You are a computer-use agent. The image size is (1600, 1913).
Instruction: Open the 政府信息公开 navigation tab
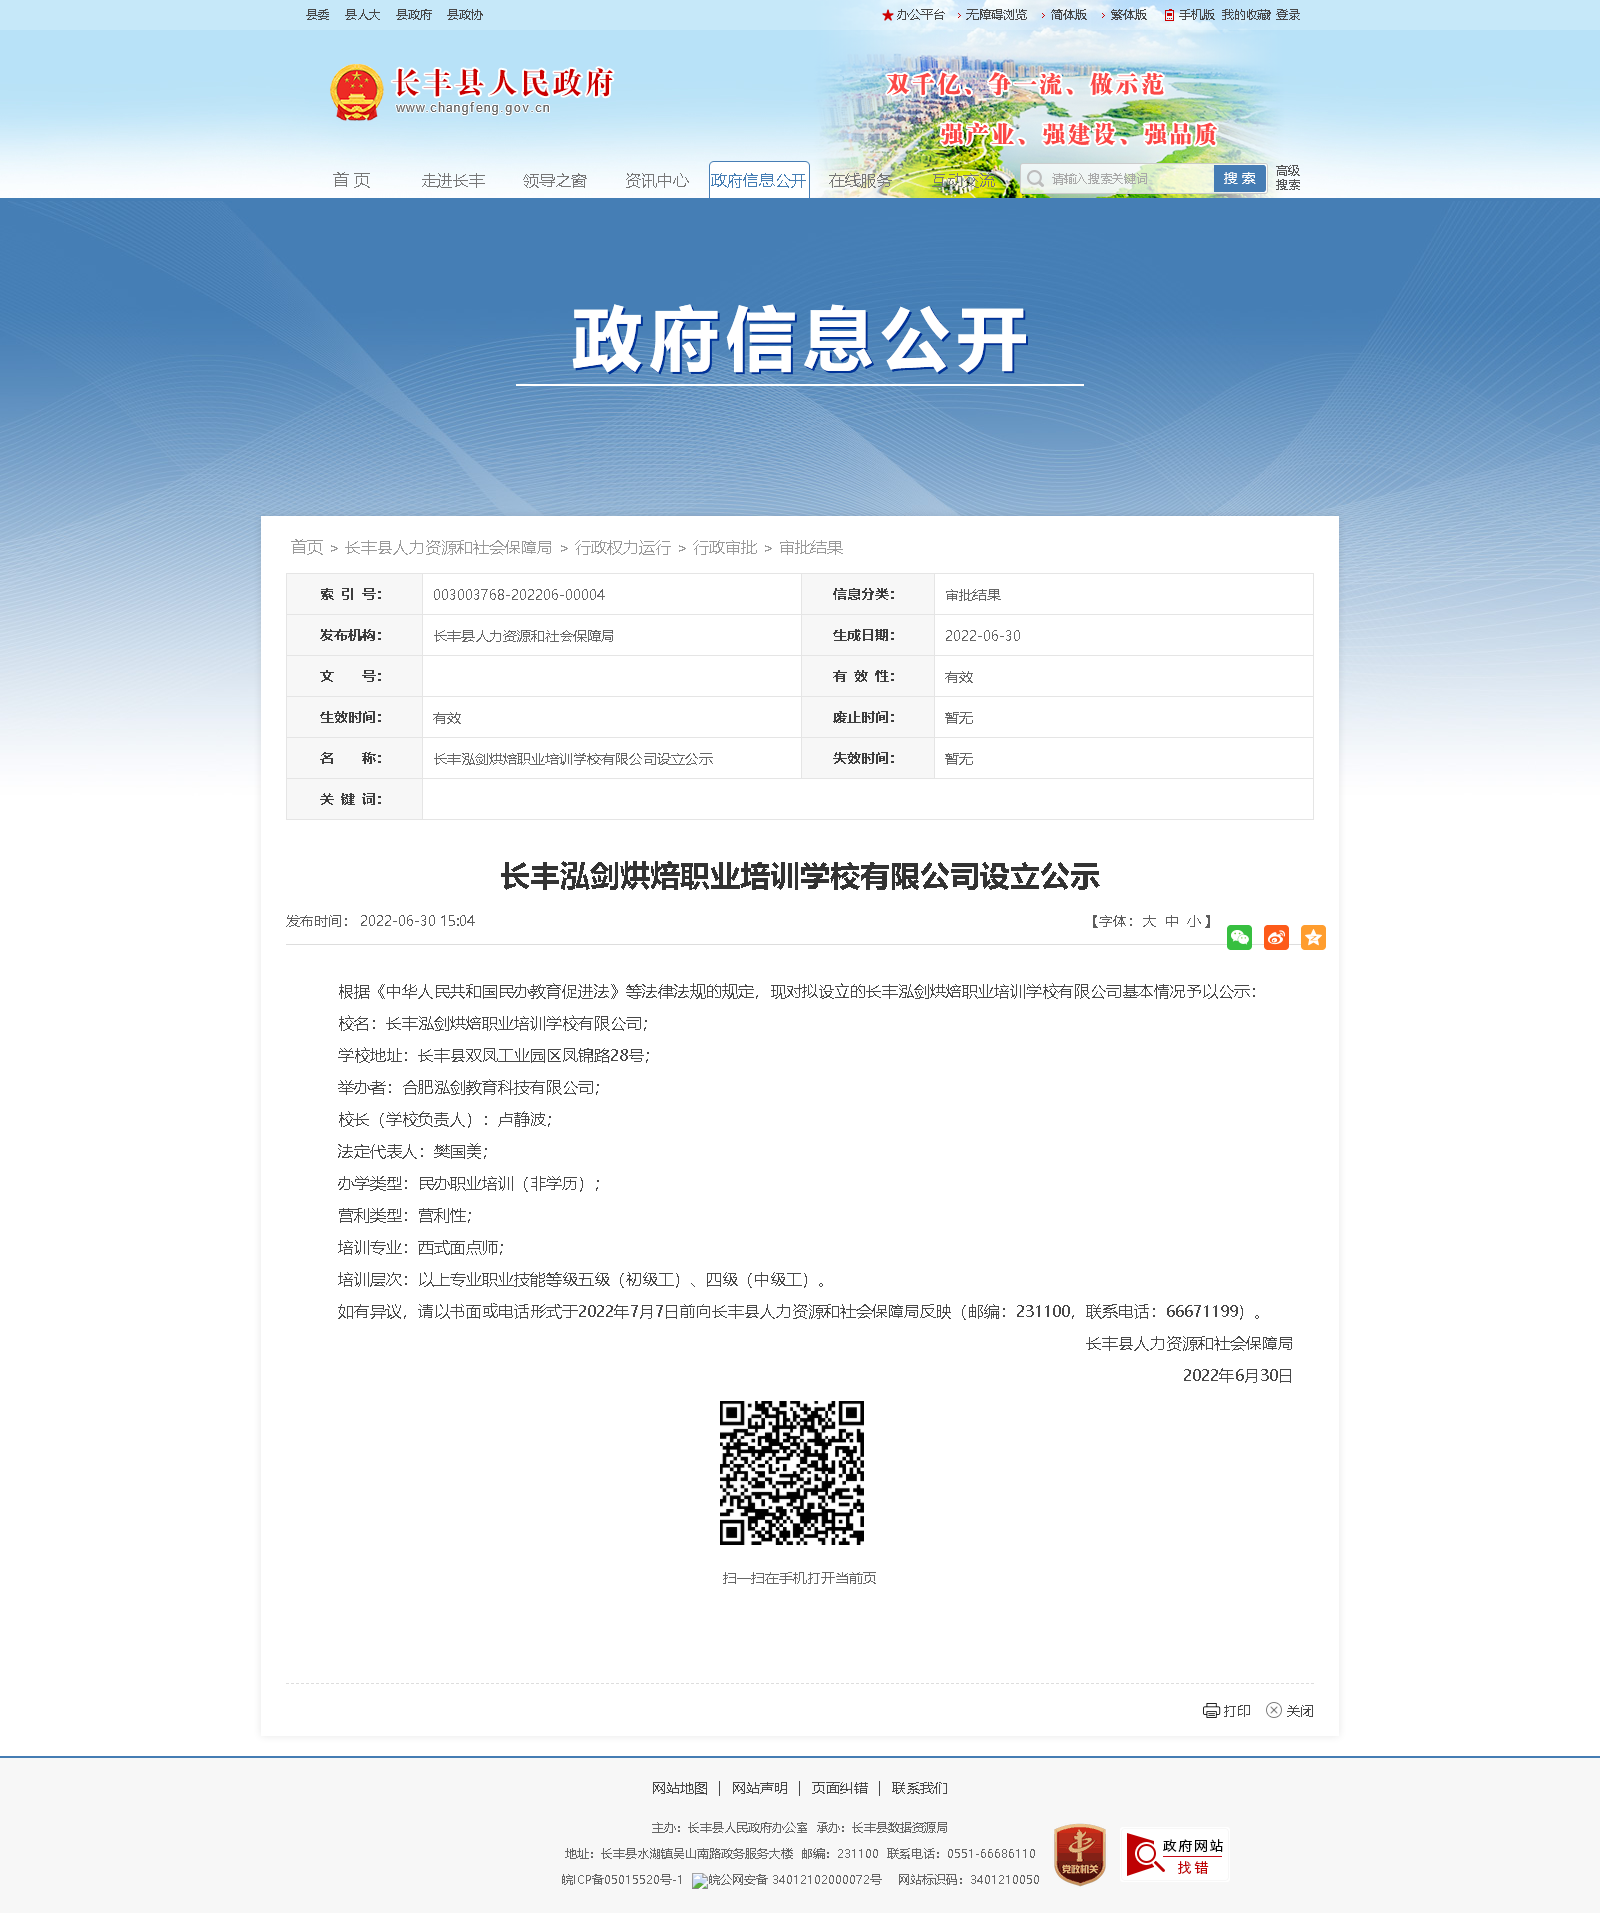758,180
